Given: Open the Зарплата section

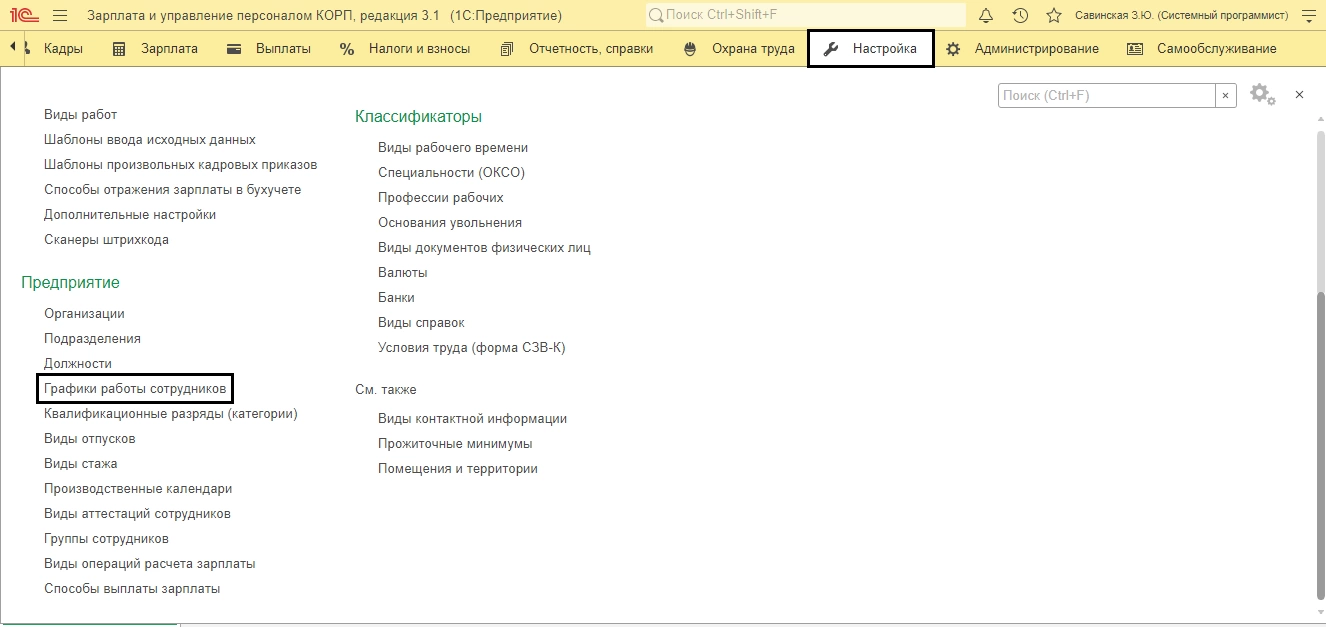Looking at the screenshot, I should point(169,48).
